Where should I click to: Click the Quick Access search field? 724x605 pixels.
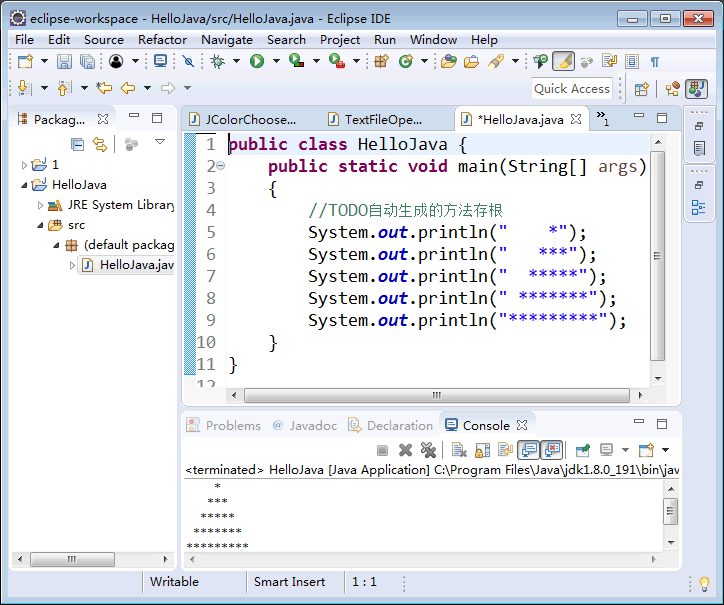coord(571,88)
